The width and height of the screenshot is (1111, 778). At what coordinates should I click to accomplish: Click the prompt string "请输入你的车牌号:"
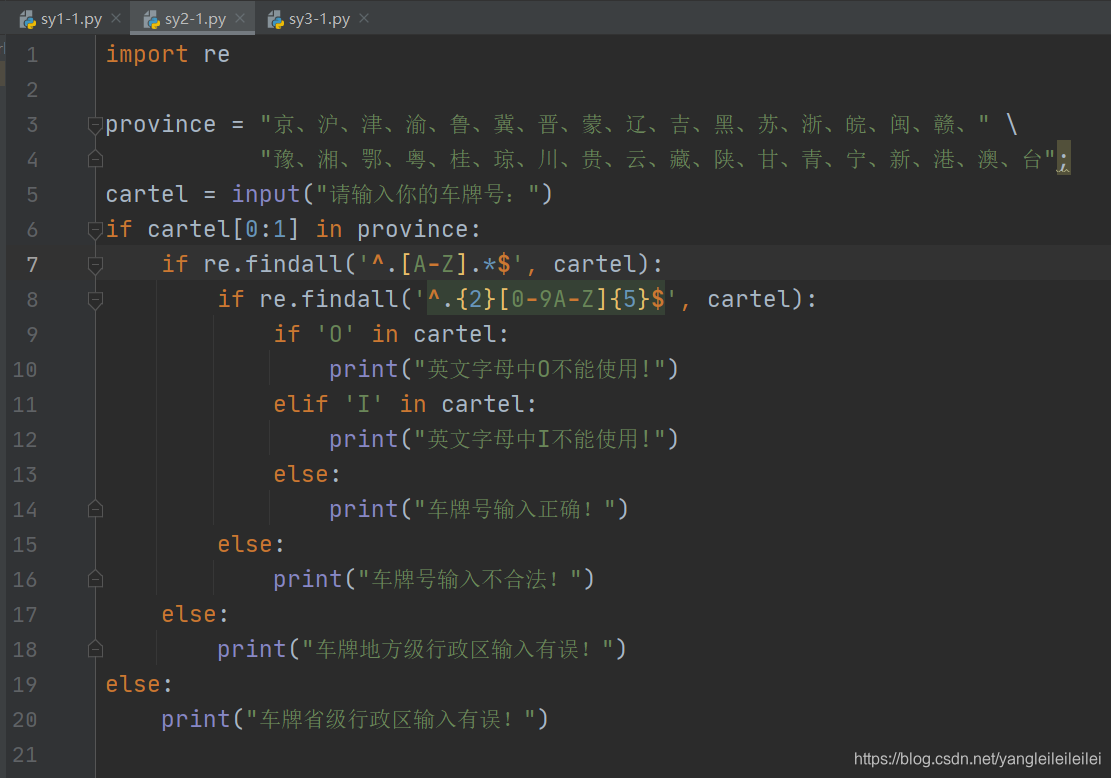pos(428,194)
